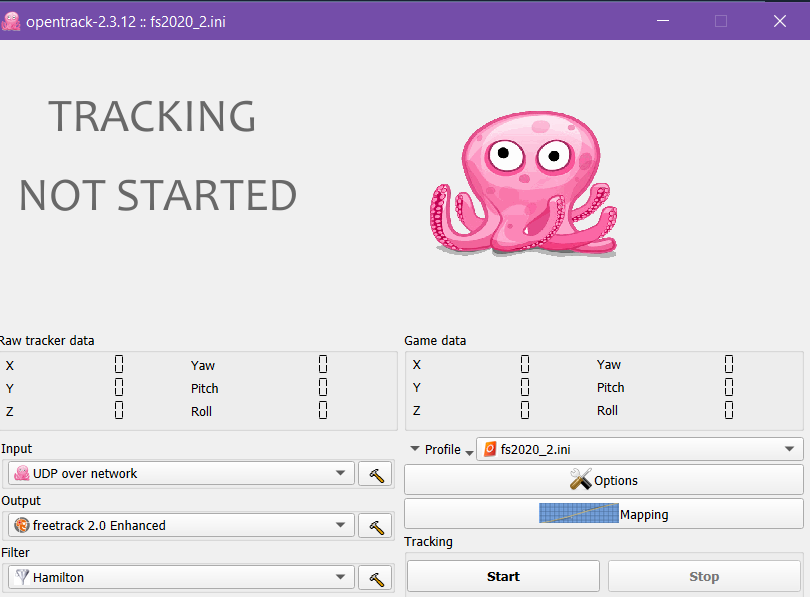Open the Mapping window
810x597 pixels.
(603, 514)
